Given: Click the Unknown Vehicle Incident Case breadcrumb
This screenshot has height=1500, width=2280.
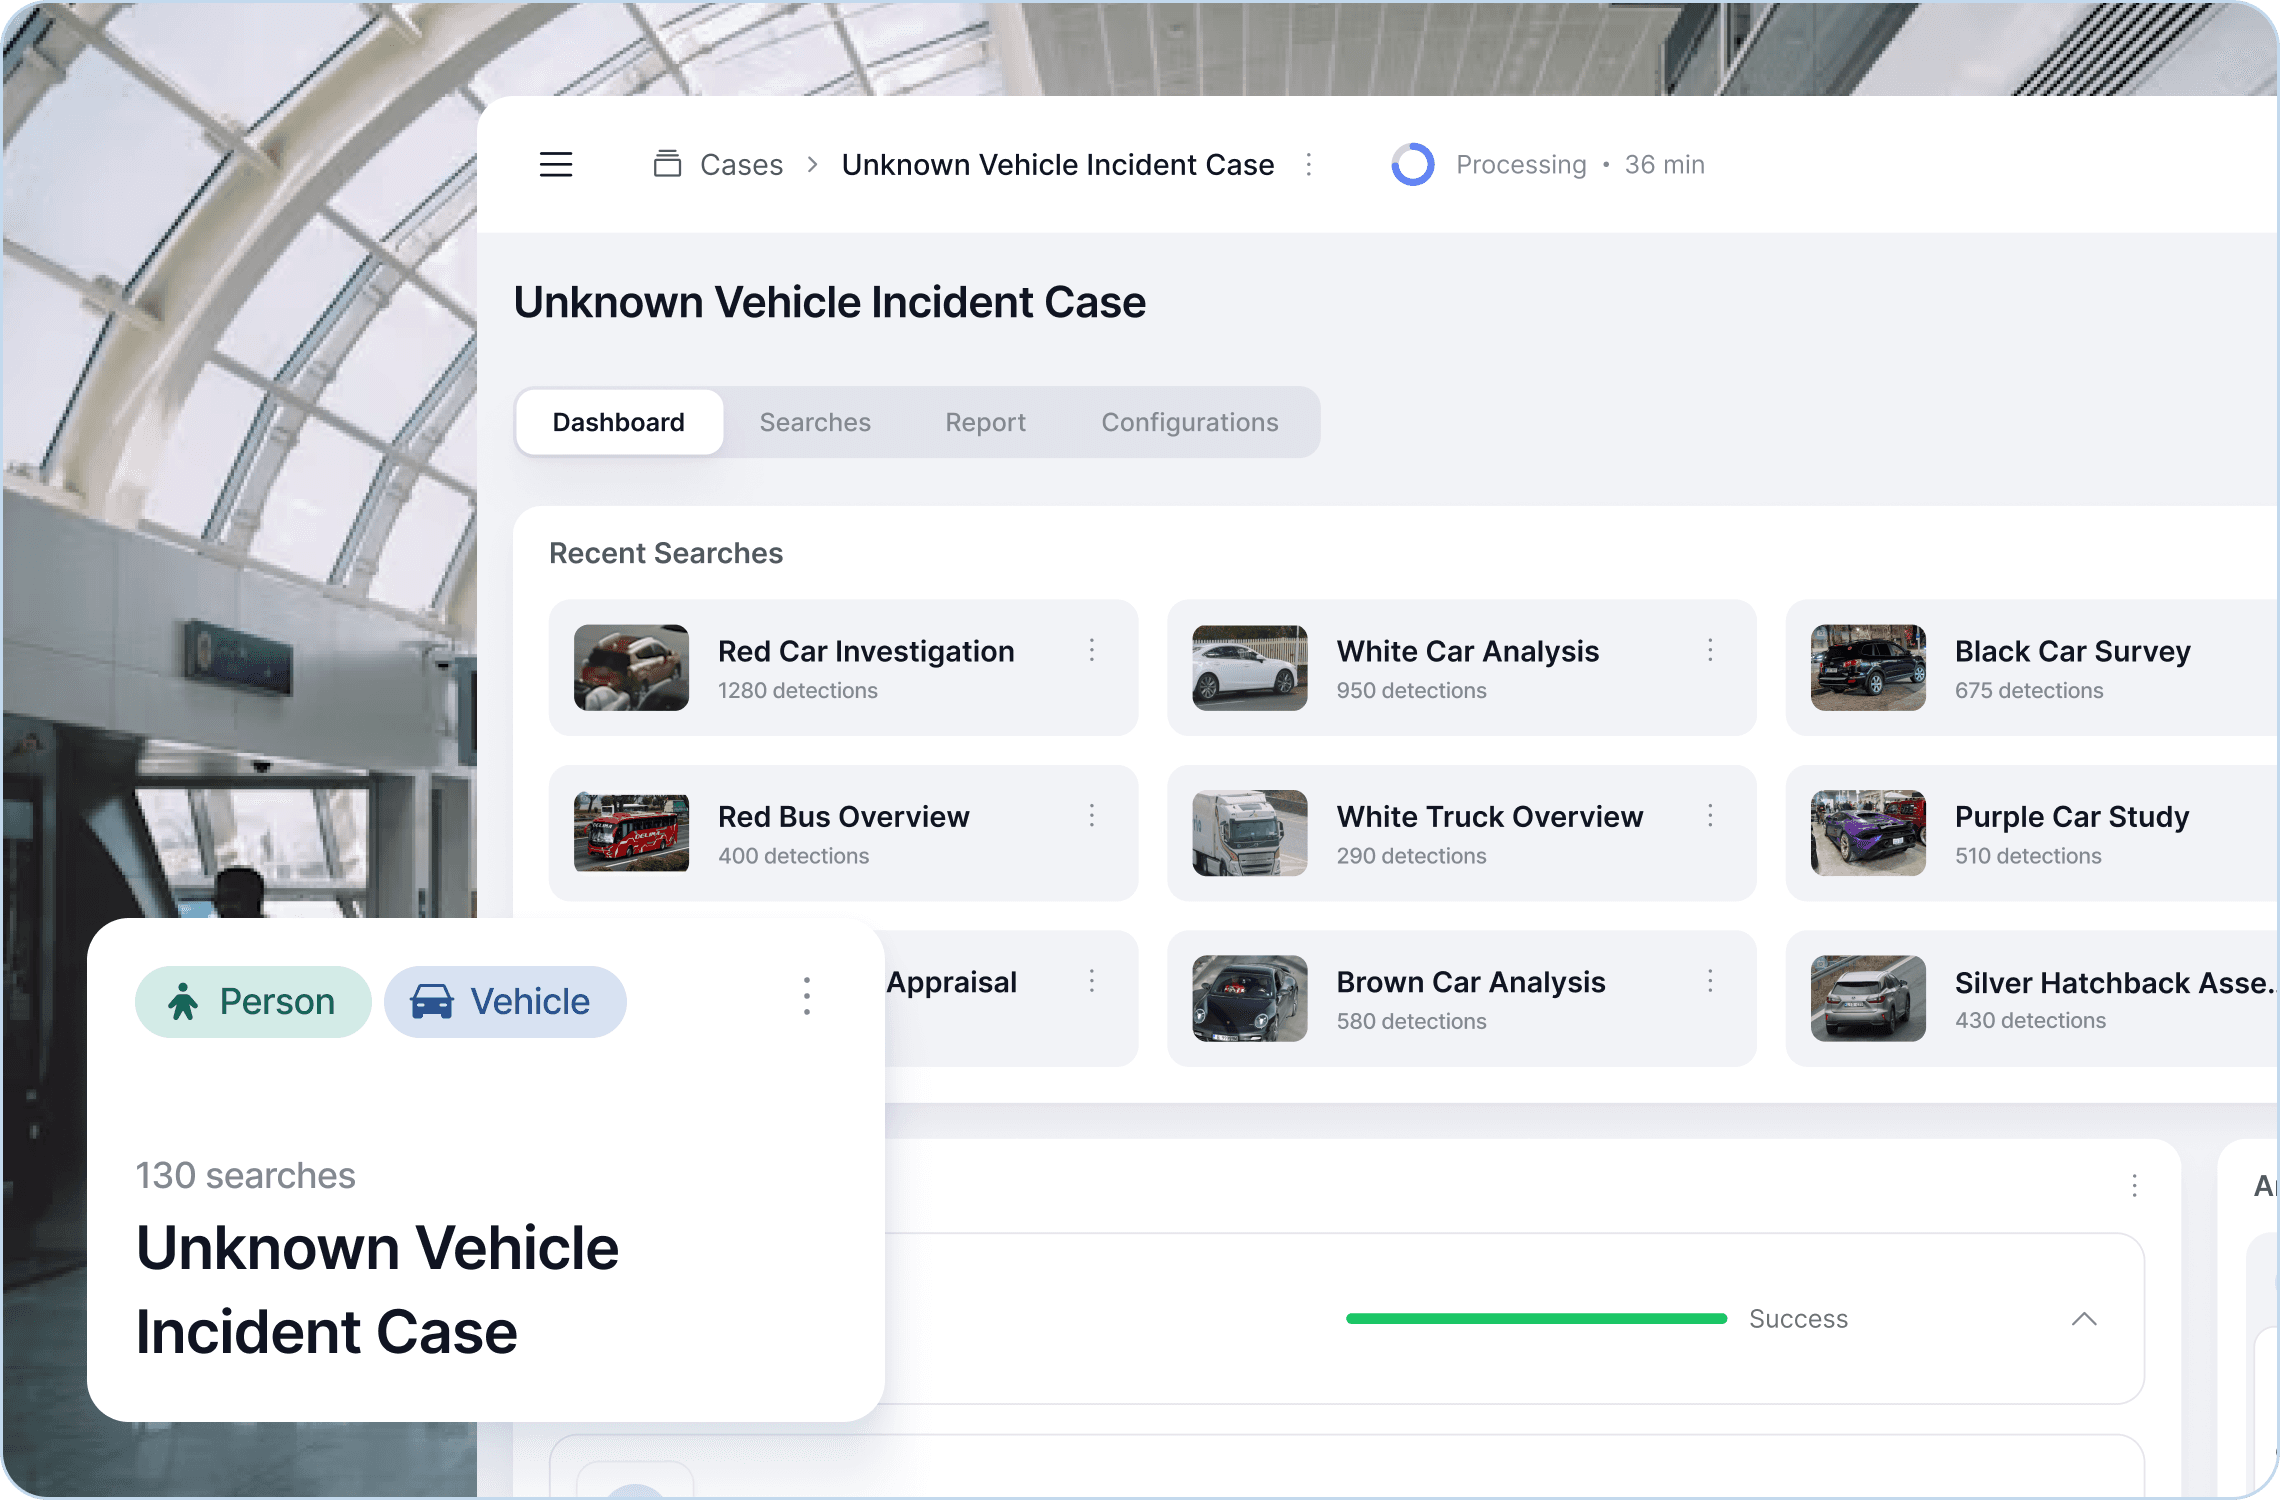Looking at the screenshot, I should (1058, 165).
